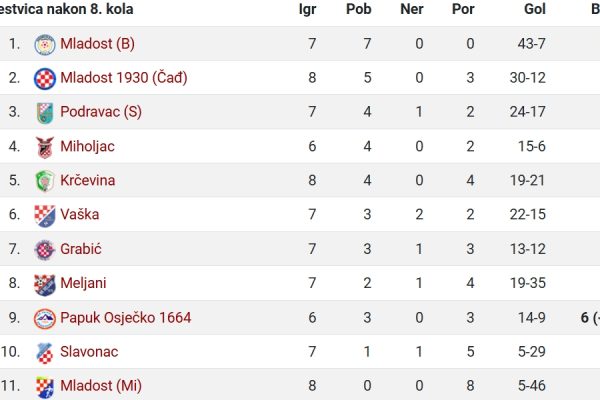This screenshot has height=400, width=600.
Task: Click the Mladost (B) club crest
Action: tap(45, 44)
